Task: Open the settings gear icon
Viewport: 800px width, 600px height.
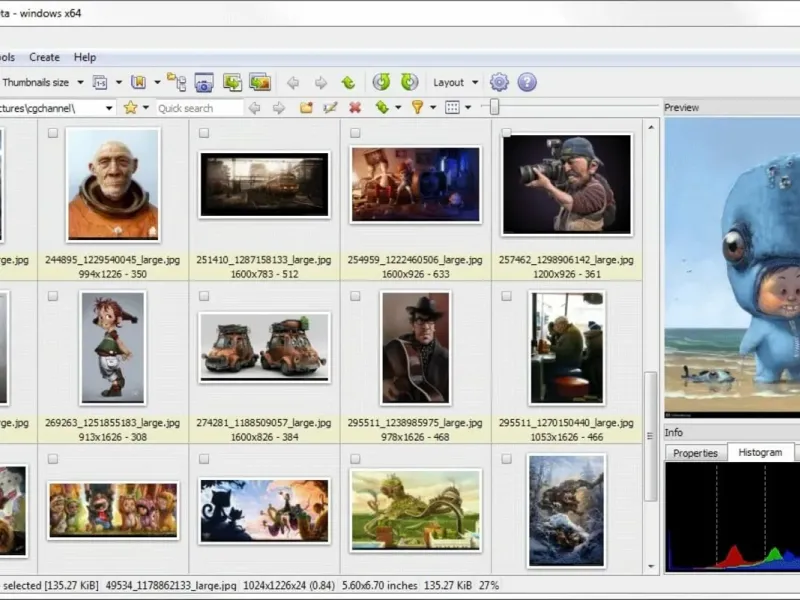Action: [499, 82]
